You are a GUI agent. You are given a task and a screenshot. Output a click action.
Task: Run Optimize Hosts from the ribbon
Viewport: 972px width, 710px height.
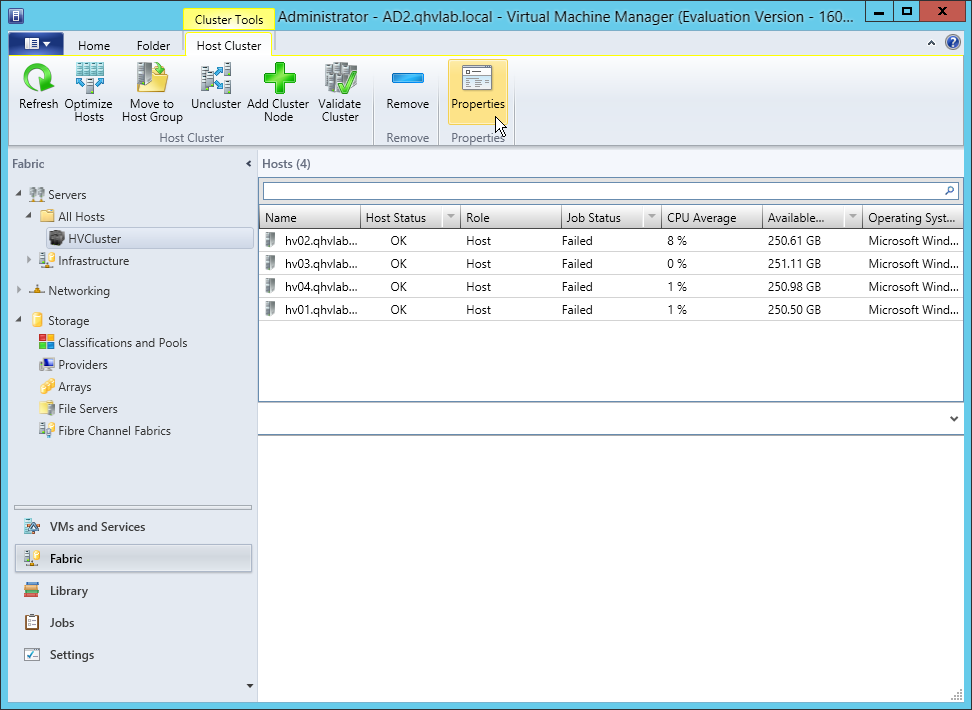(89, 80)
